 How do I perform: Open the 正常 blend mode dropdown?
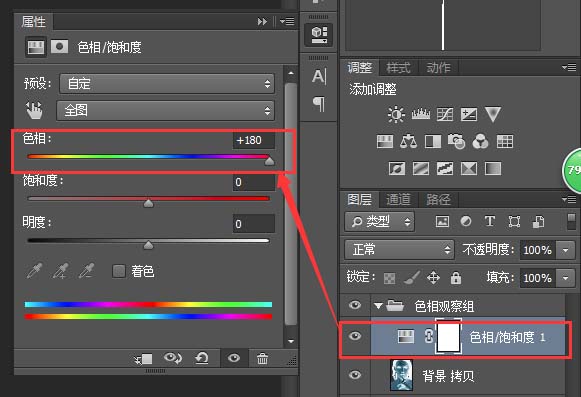click(x=399, y=249)
